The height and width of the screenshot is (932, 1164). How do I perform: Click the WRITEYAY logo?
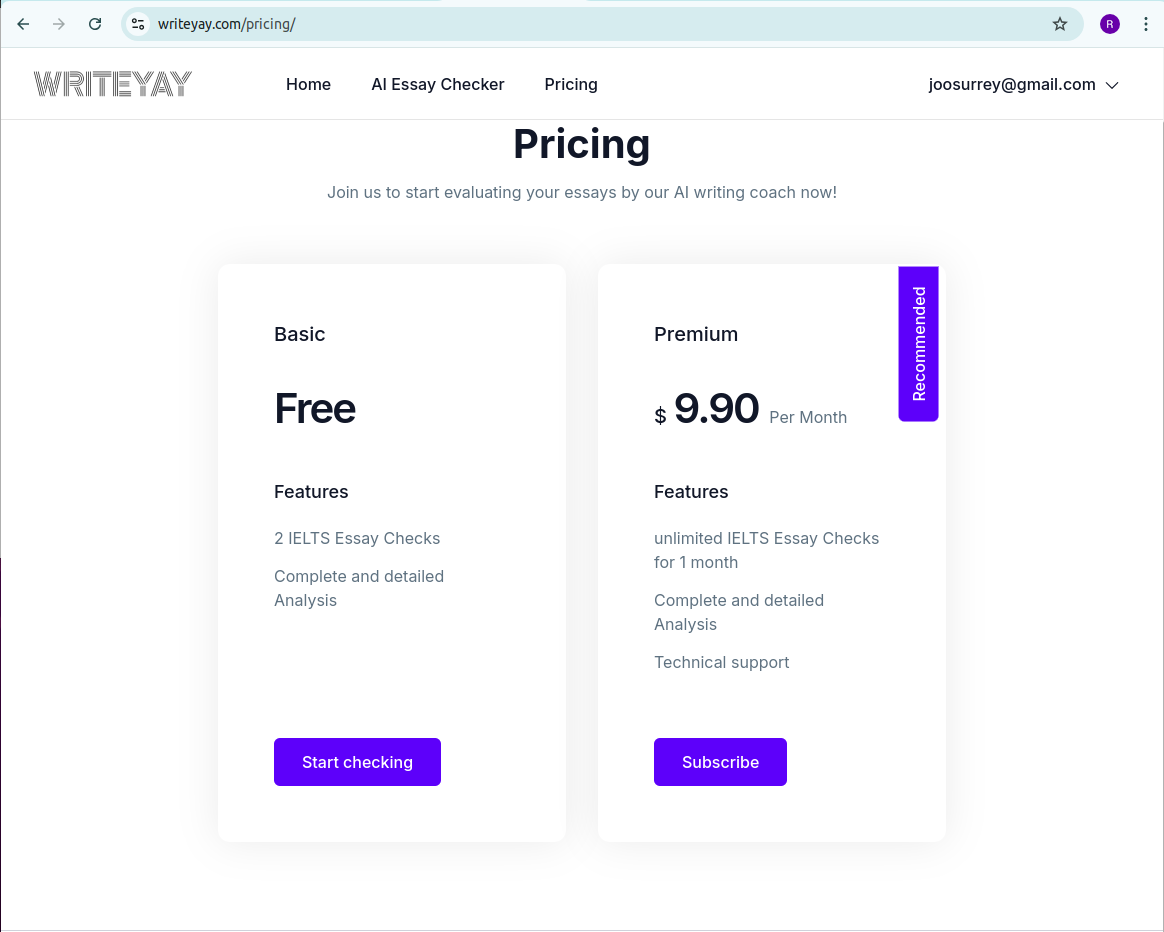click(x=113, y=84)
